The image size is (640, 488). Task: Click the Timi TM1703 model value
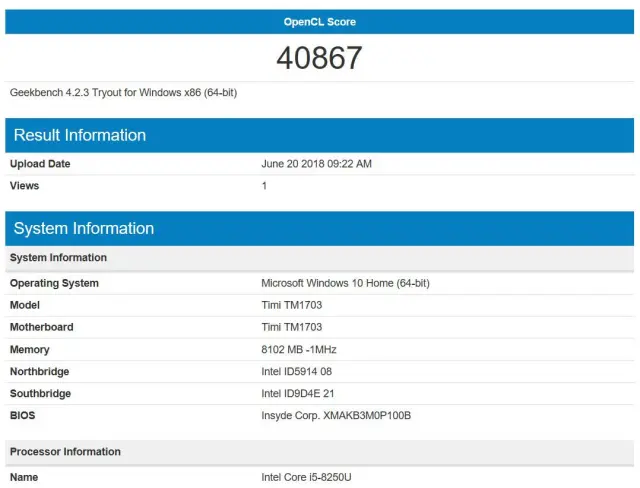[292, 306]
